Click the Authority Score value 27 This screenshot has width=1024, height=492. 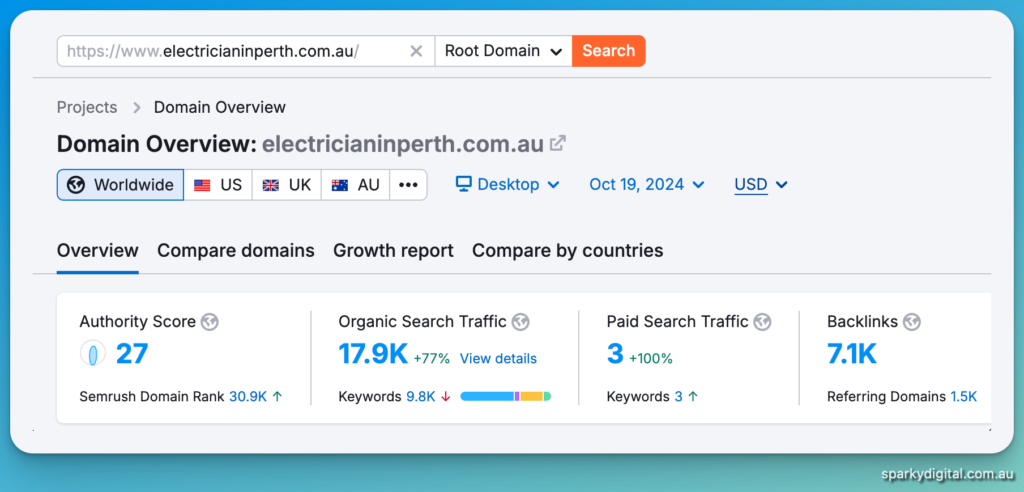point(132,354)
